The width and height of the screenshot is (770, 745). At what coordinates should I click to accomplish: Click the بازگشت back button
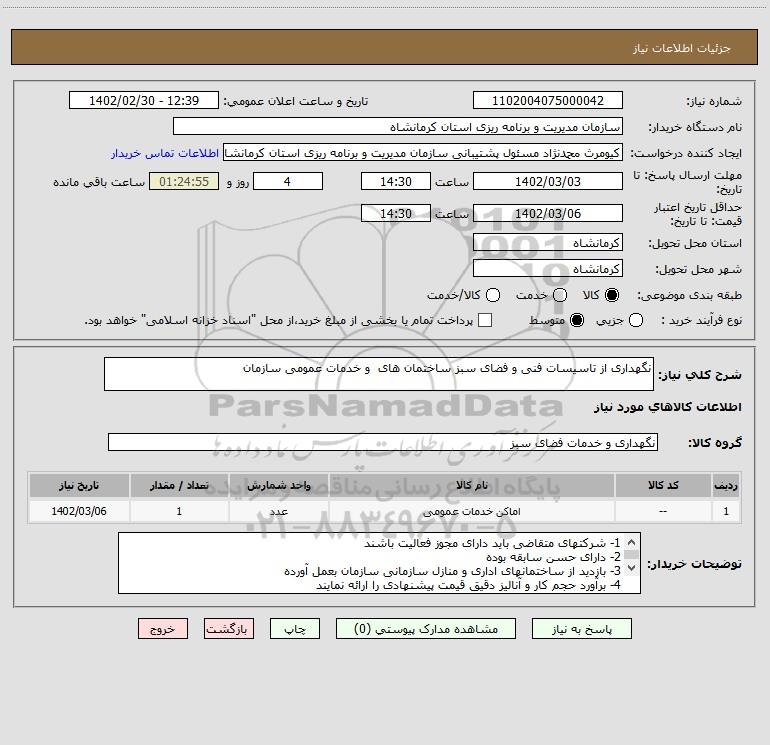click(229, 629)
